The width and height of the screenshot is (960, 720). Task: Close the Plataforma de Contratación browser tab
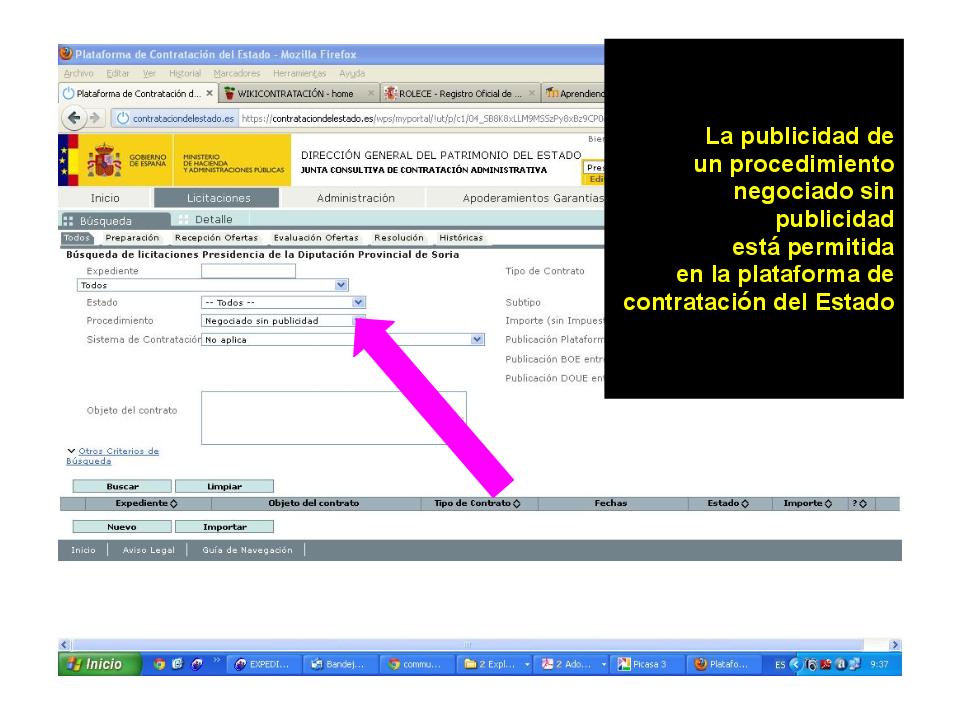click(x=209, y=94)
